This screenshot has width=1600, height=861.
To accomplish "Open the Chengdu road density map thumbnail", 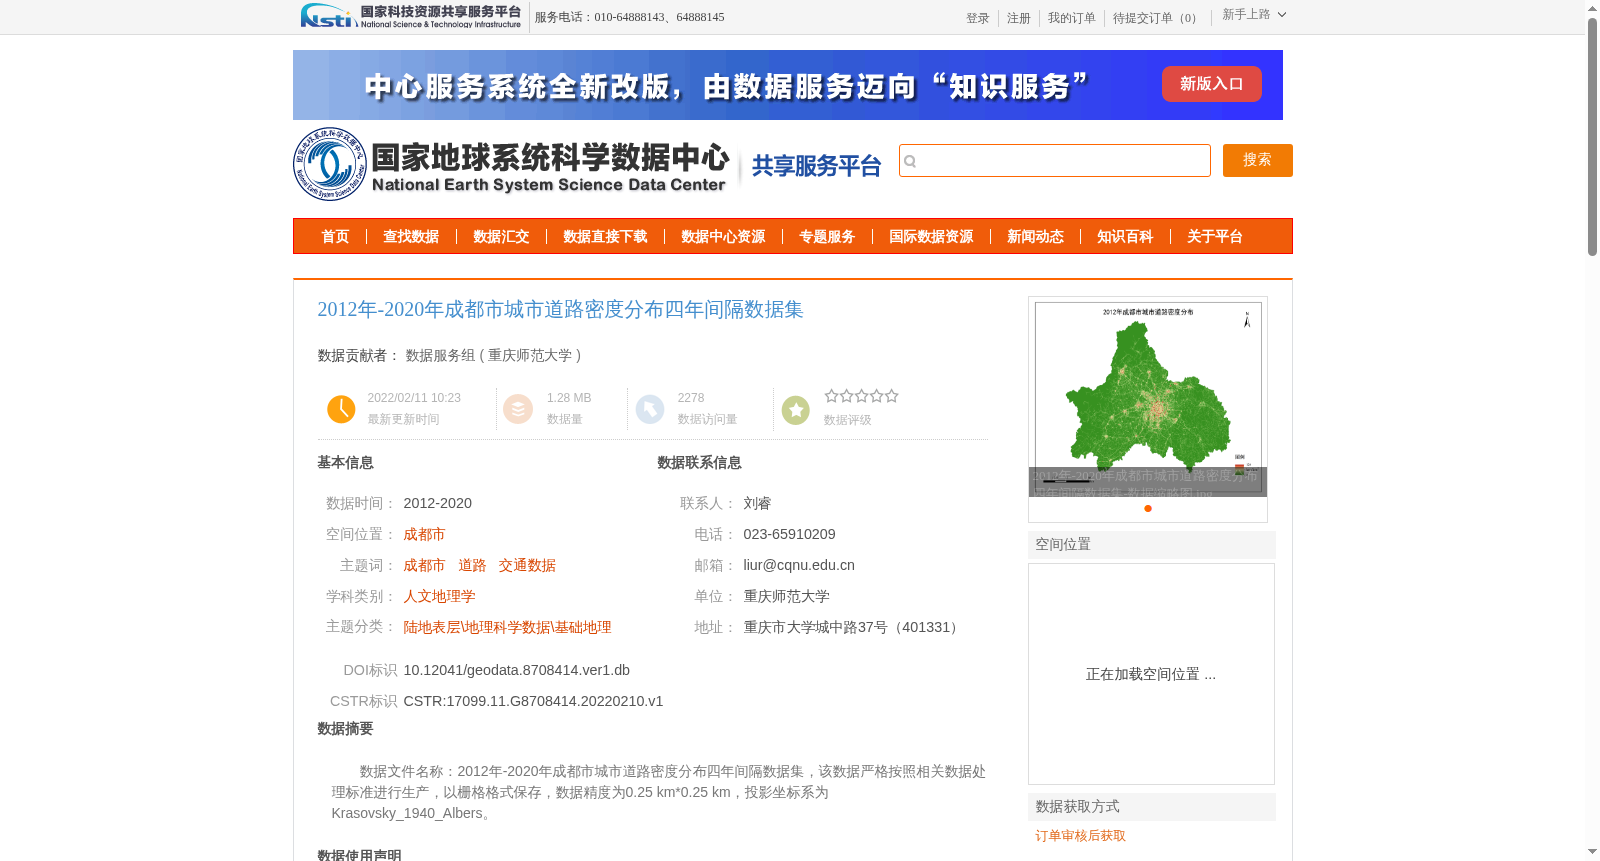I will [x=1148, y=397].
